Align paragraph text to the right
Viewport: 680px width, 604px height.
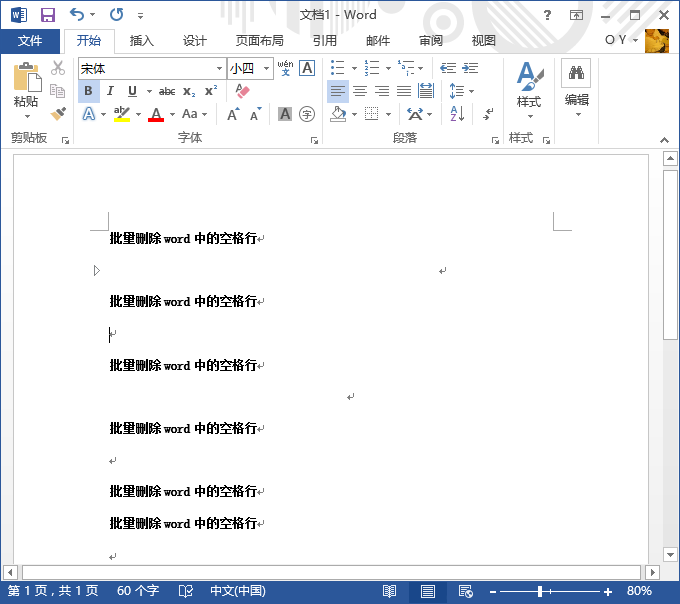[x=382, y=91]
